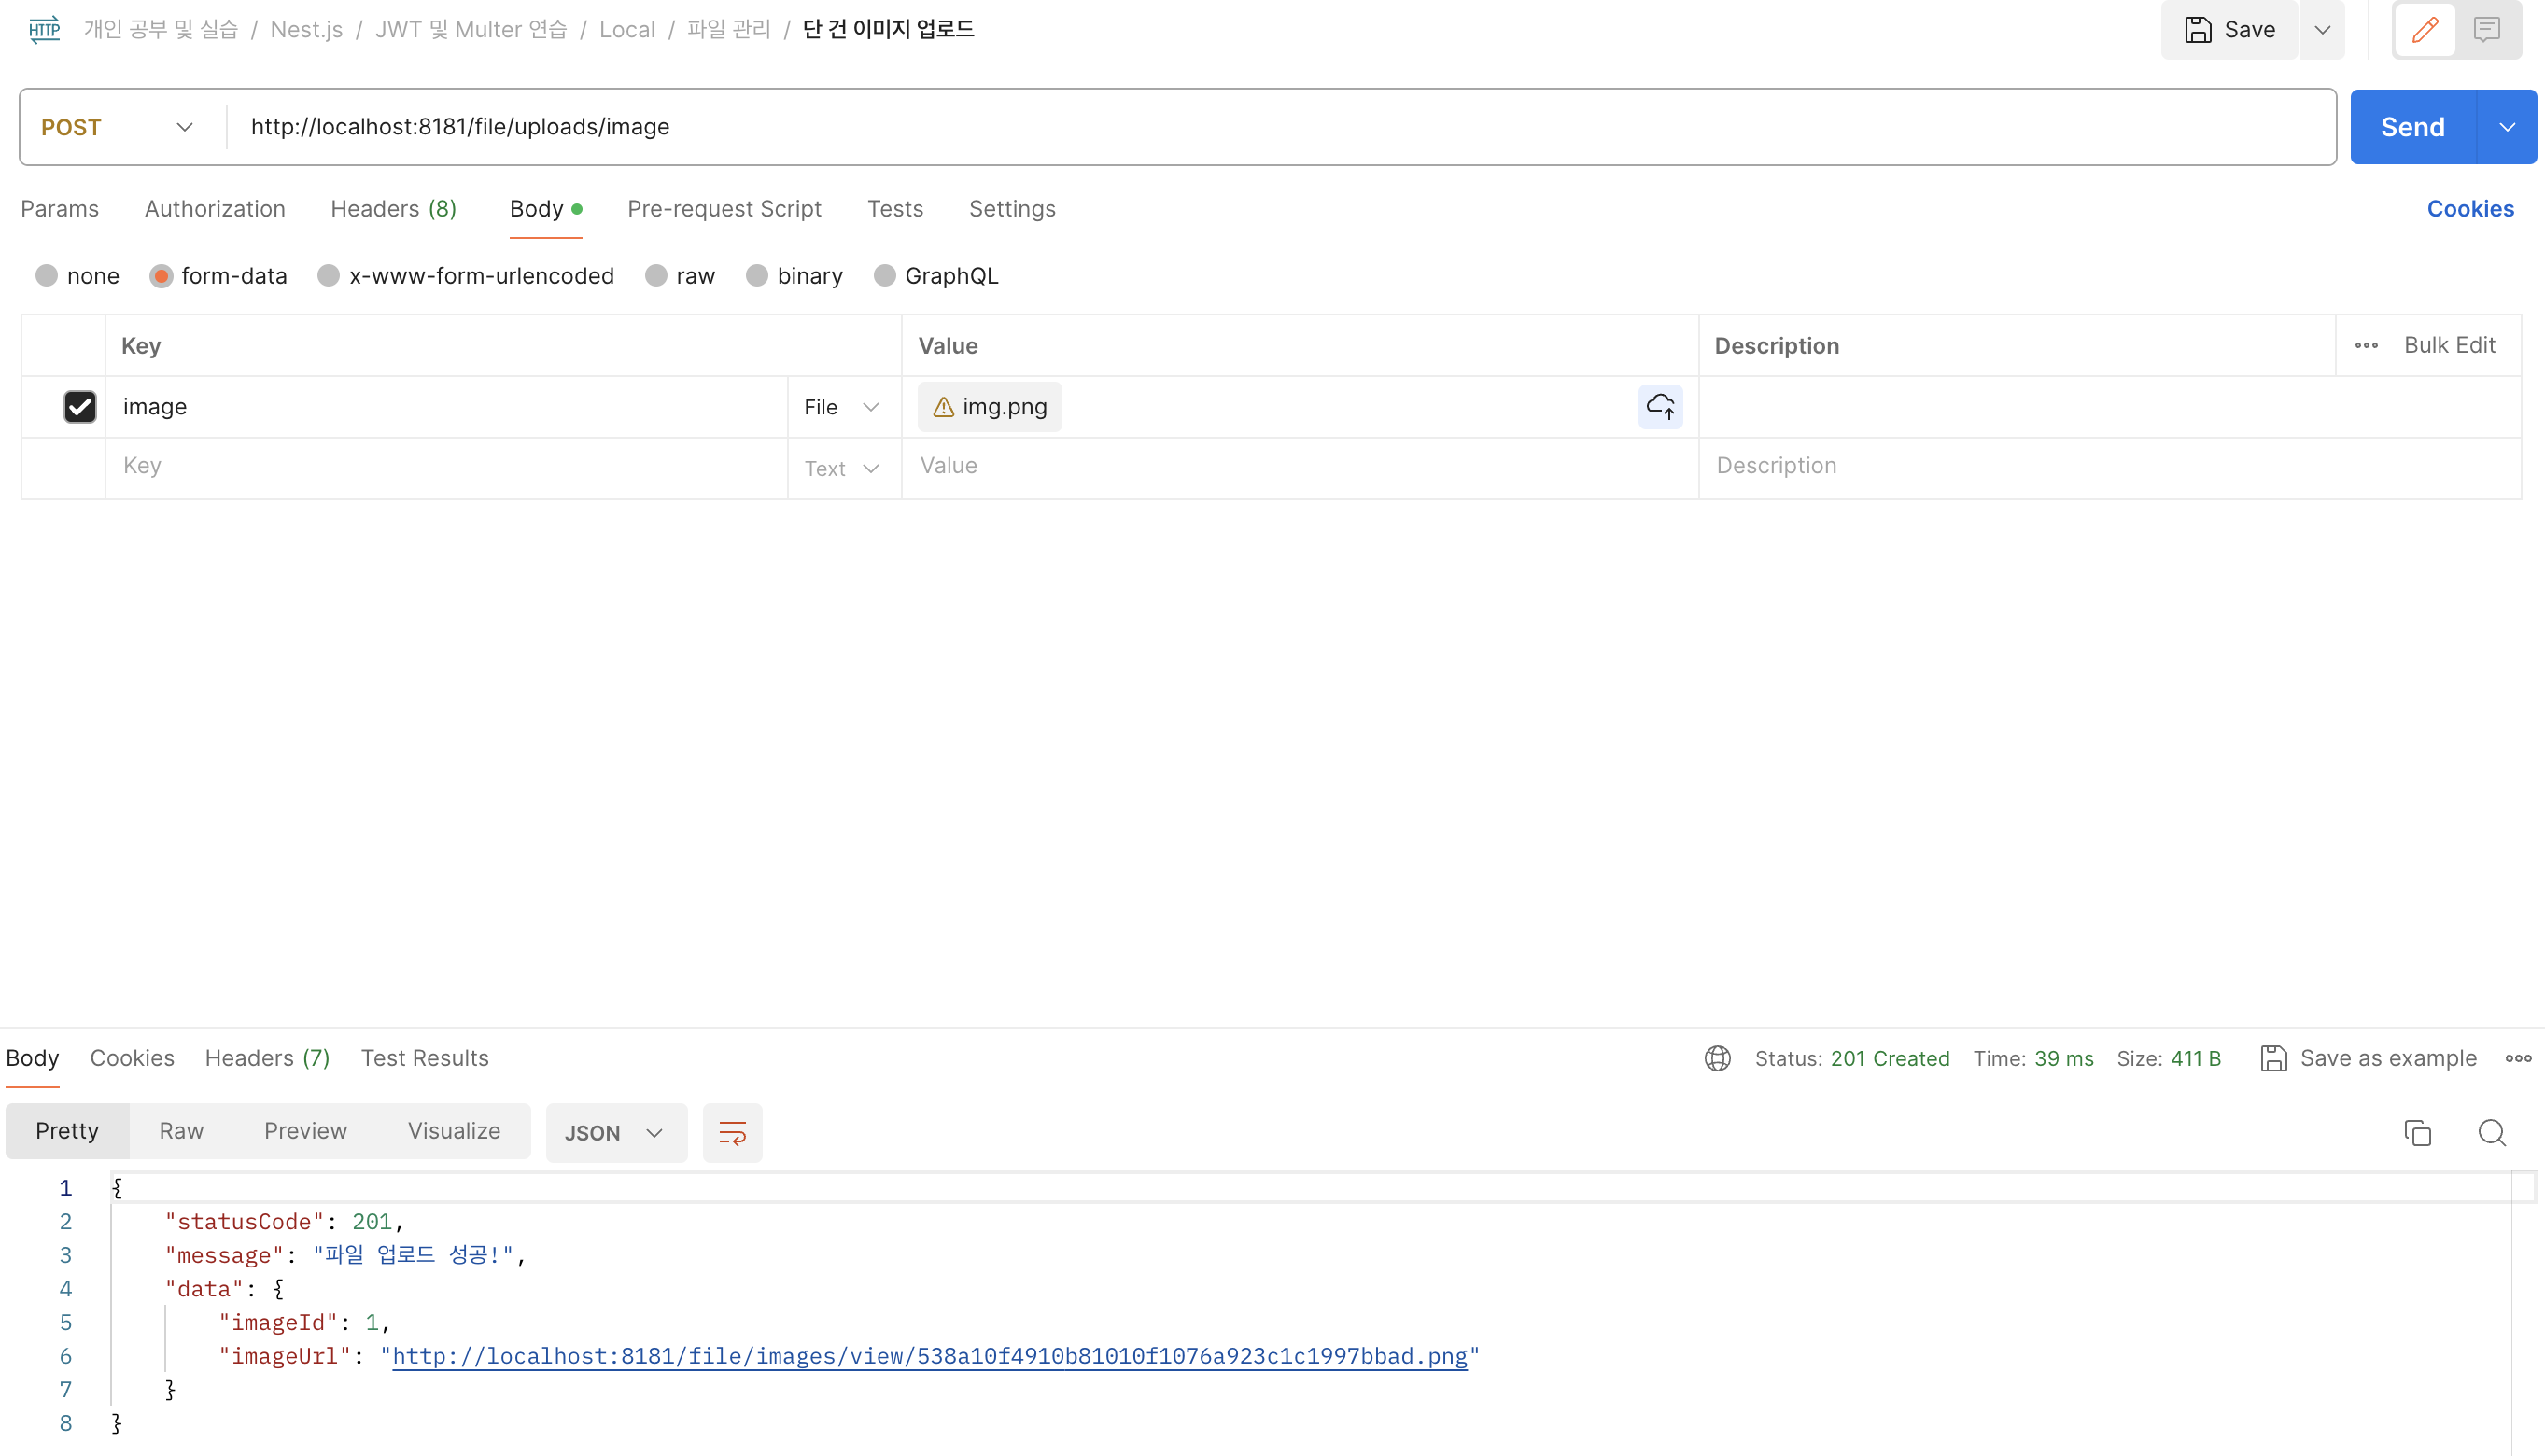Open the comments panel icon

[x=2487, y=30]
